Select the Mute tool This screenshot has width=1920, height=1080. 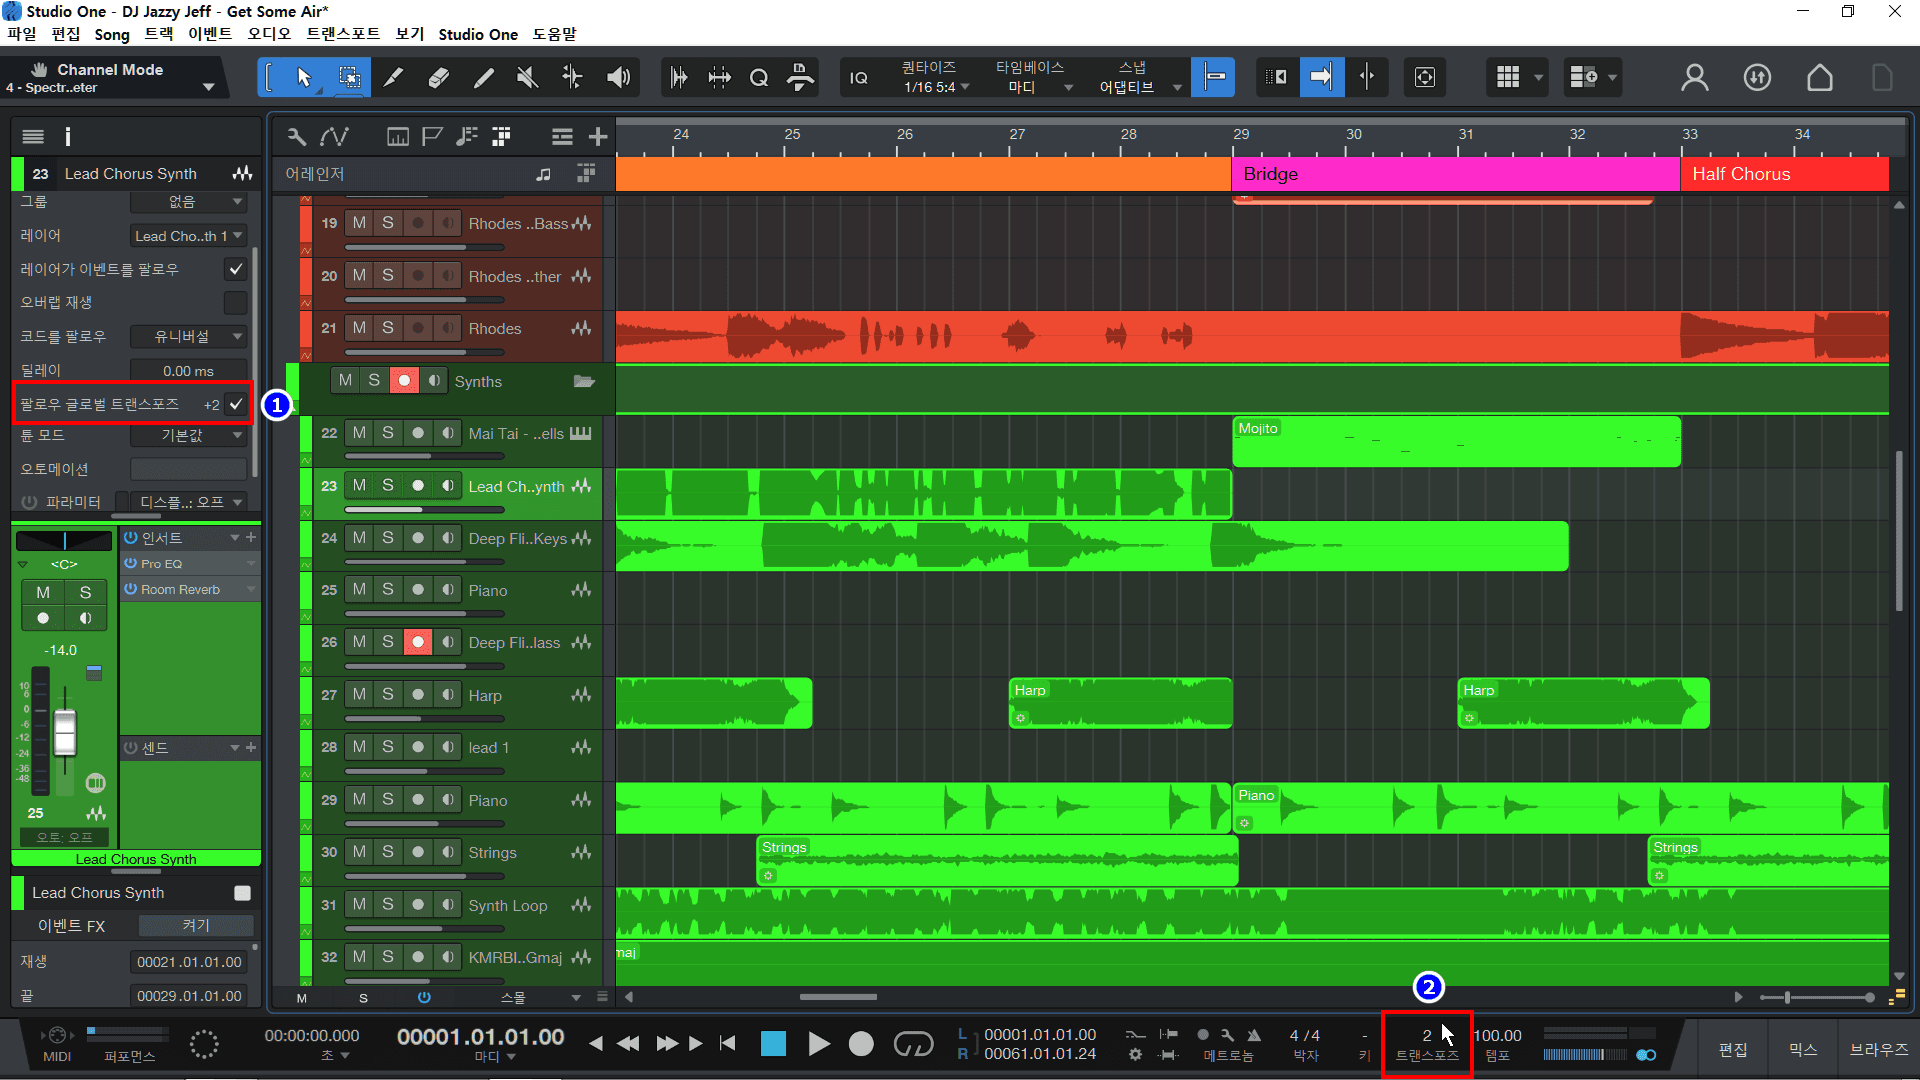[x=527, y=77]
